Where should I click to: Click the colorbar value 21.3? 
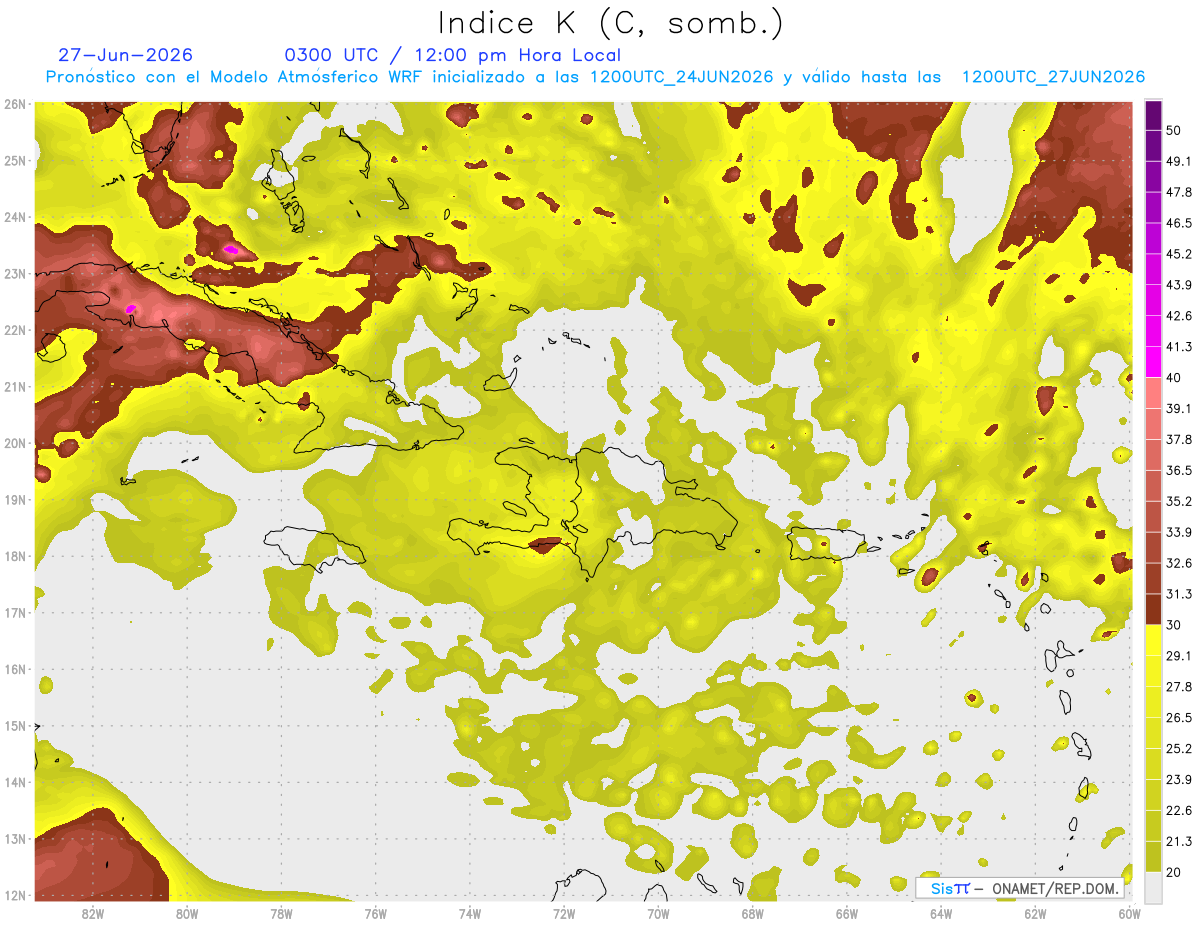(1179, 842)
